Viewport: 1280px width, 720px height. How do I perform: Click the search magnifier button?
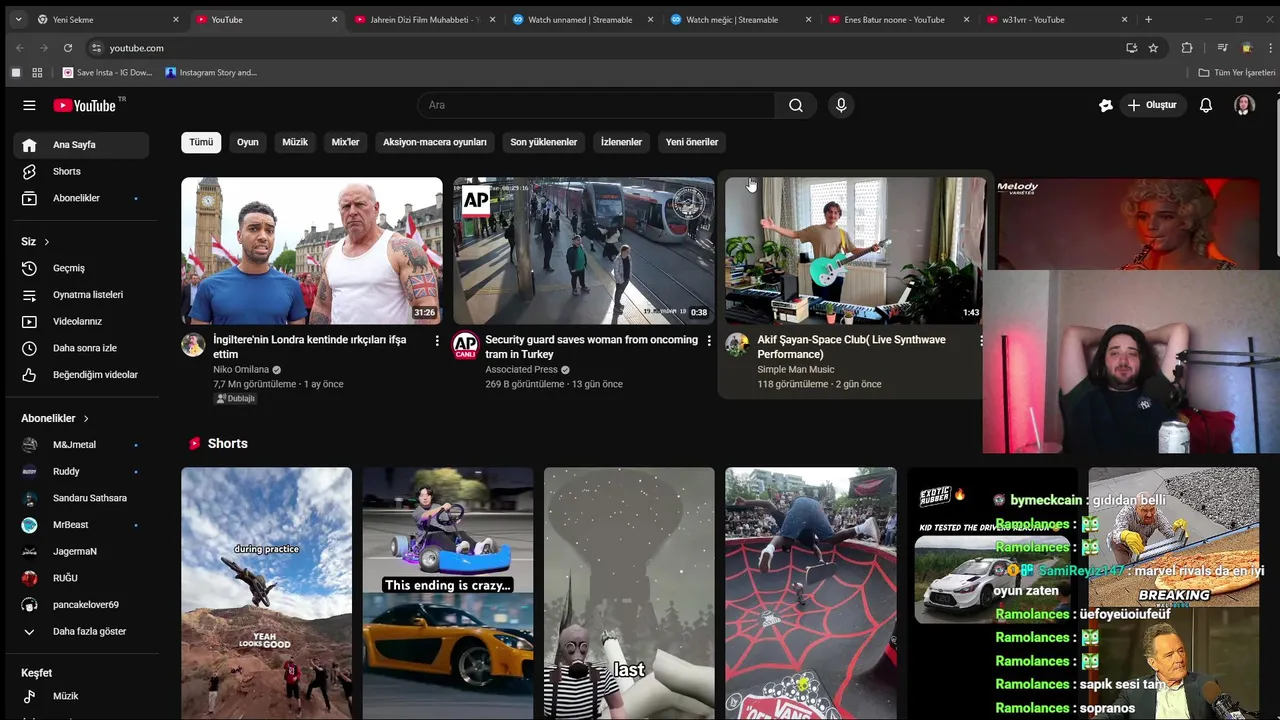(x=796, y=105)
